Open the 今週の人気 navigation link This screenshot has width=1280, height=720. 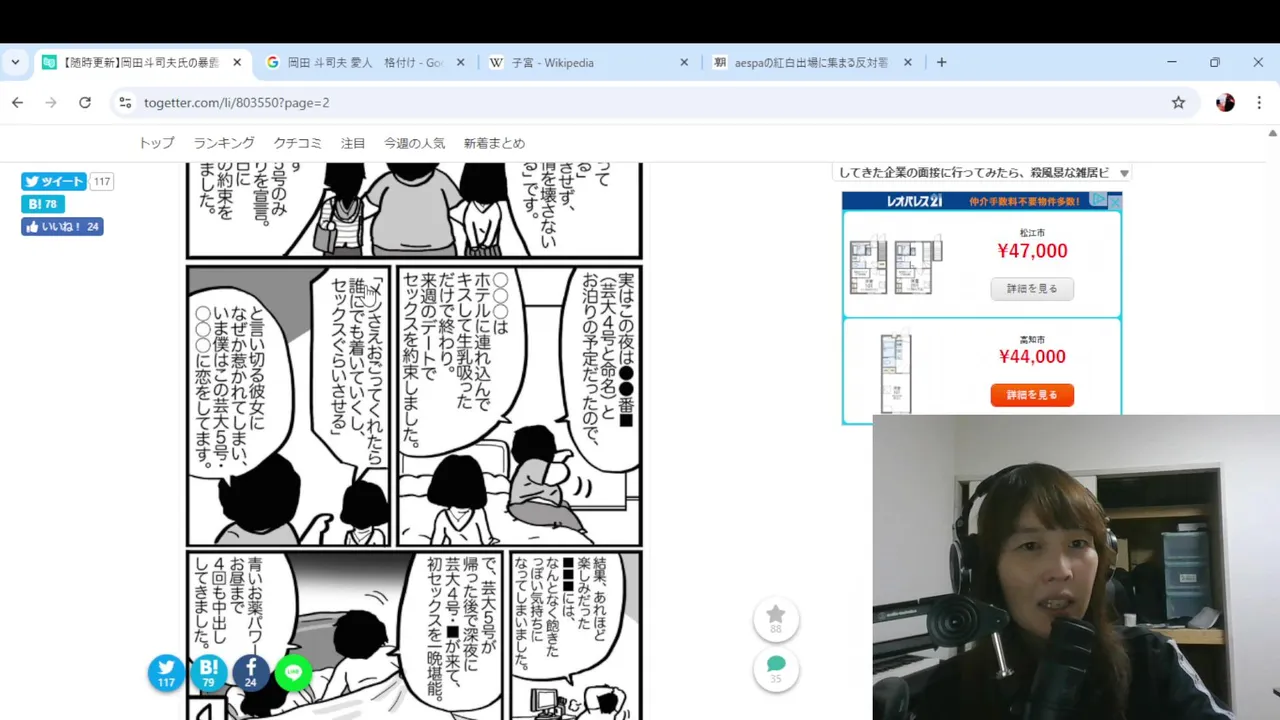coord(414,143)
